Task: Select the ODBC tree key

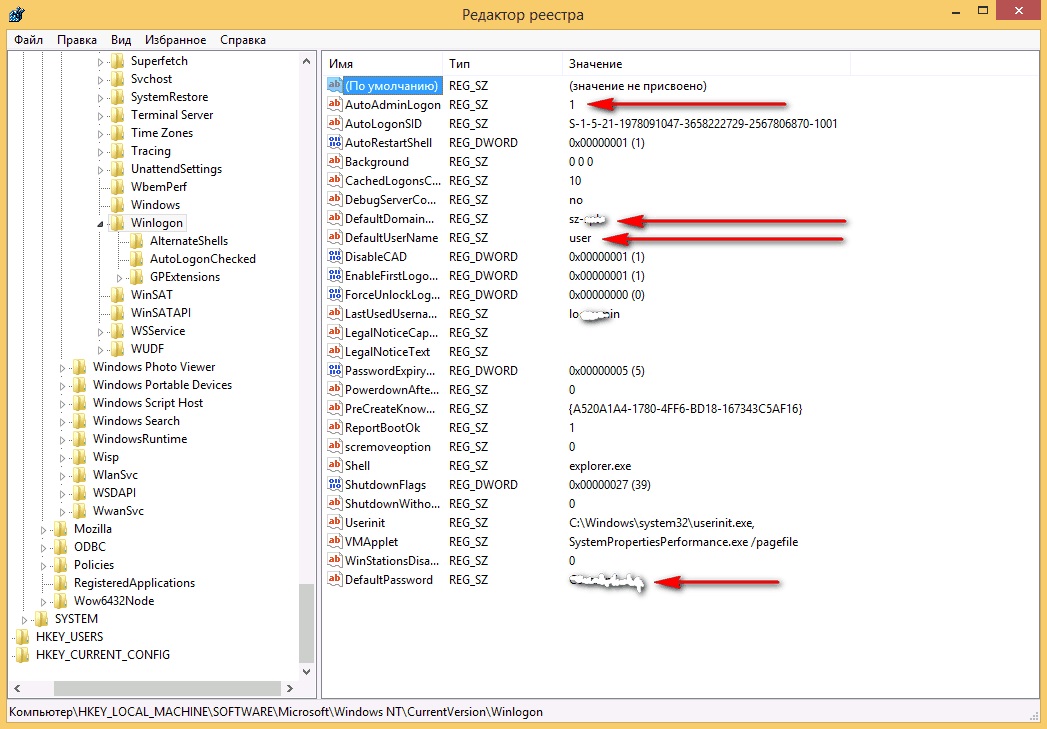Action: [89, 547]
